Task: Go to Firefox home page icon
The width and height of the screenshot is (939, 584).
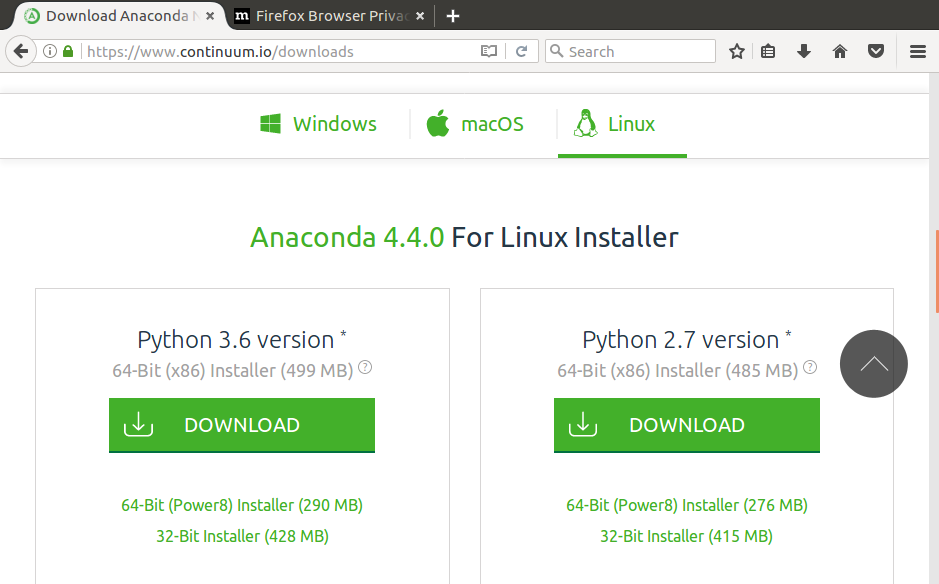Action: 840,52
